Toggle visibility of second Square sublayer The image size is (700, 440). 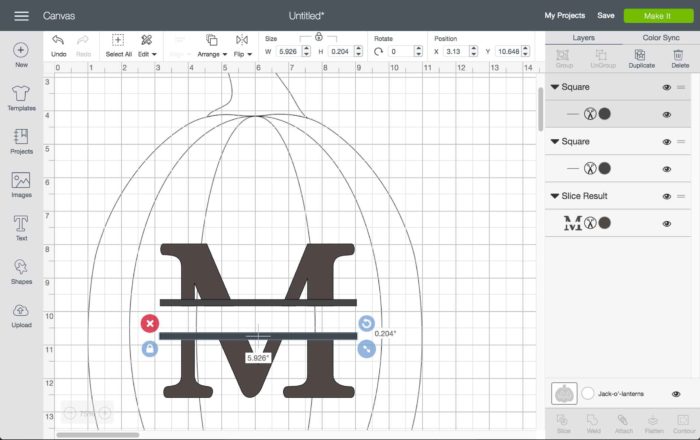coord(667,169)
